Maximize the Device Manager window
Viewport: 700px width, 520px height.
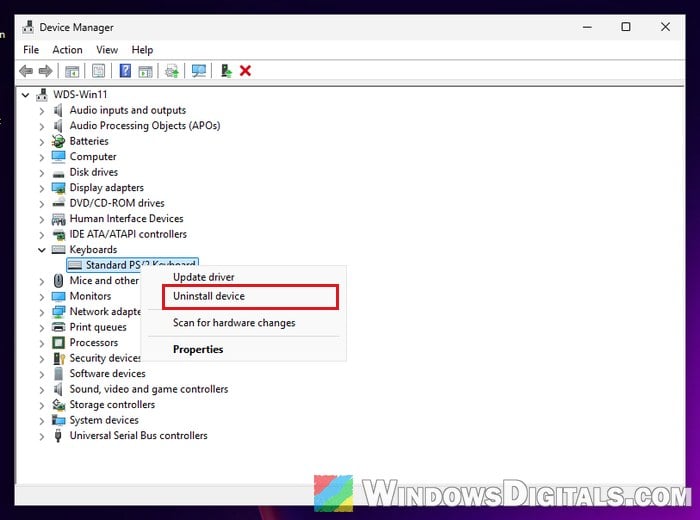pos(626,27)
